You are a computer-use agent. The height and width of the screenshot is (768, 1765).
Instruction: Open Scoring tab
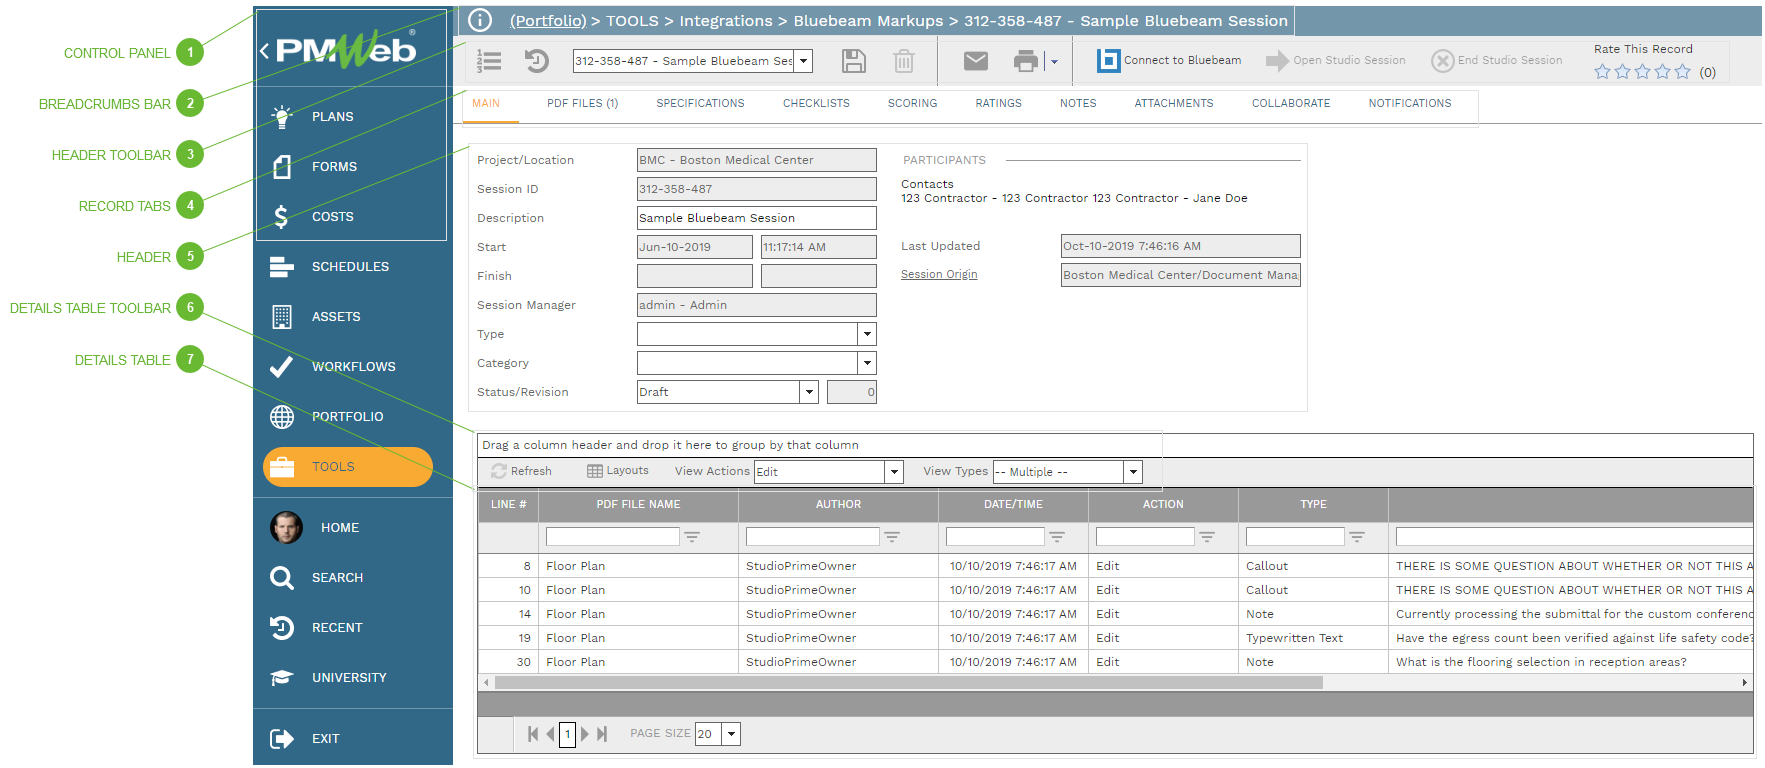click(912, 104)
